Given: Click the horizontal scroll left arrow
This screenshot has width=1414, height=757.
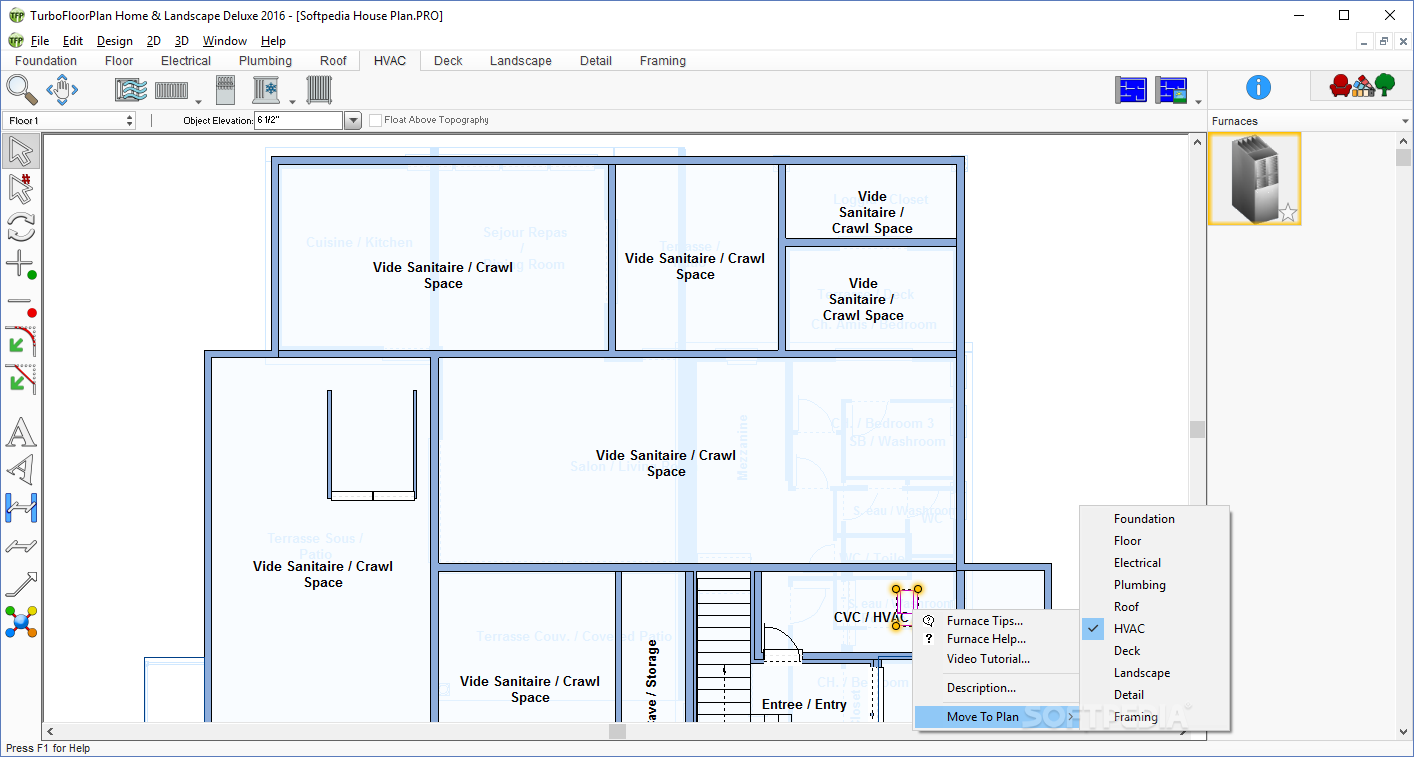Looking at the screenshot, I should [51, 731].
